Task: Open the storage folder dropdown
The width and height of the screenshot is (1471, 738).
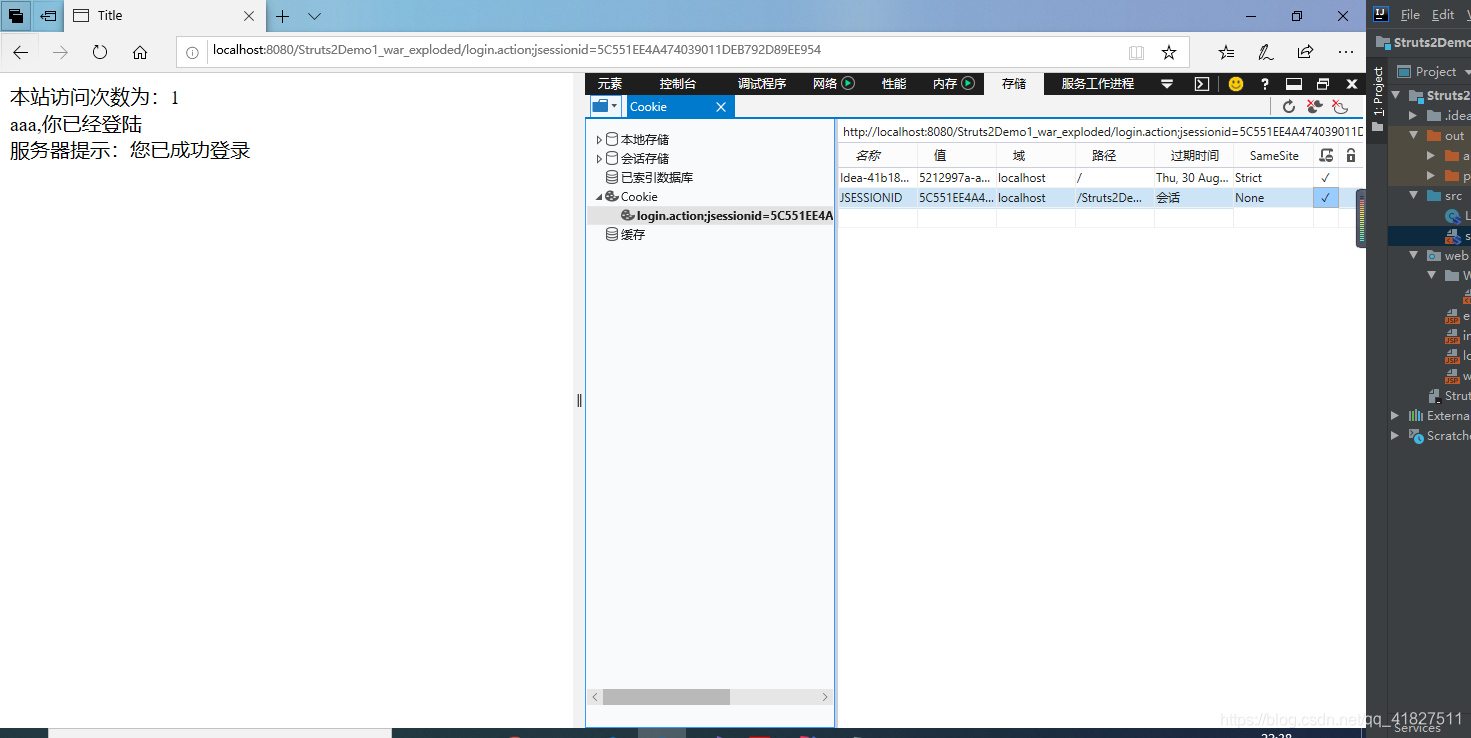Action: pos(606,106)
